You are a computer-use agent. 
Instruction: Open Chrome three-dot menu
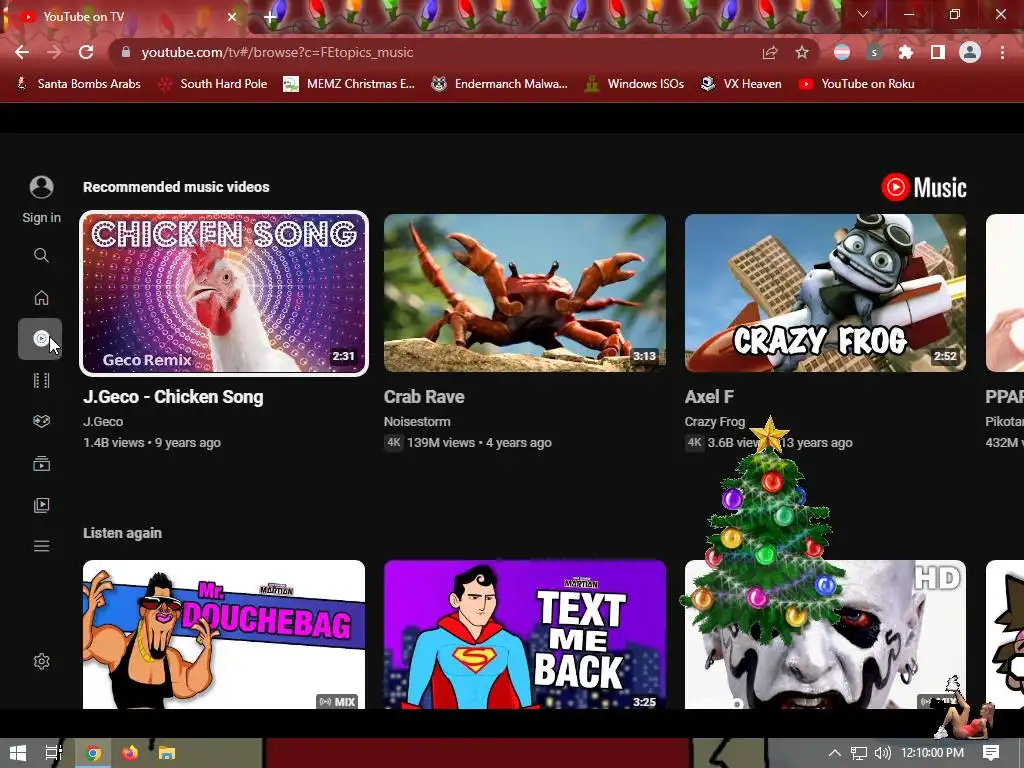click(1002, 52)
